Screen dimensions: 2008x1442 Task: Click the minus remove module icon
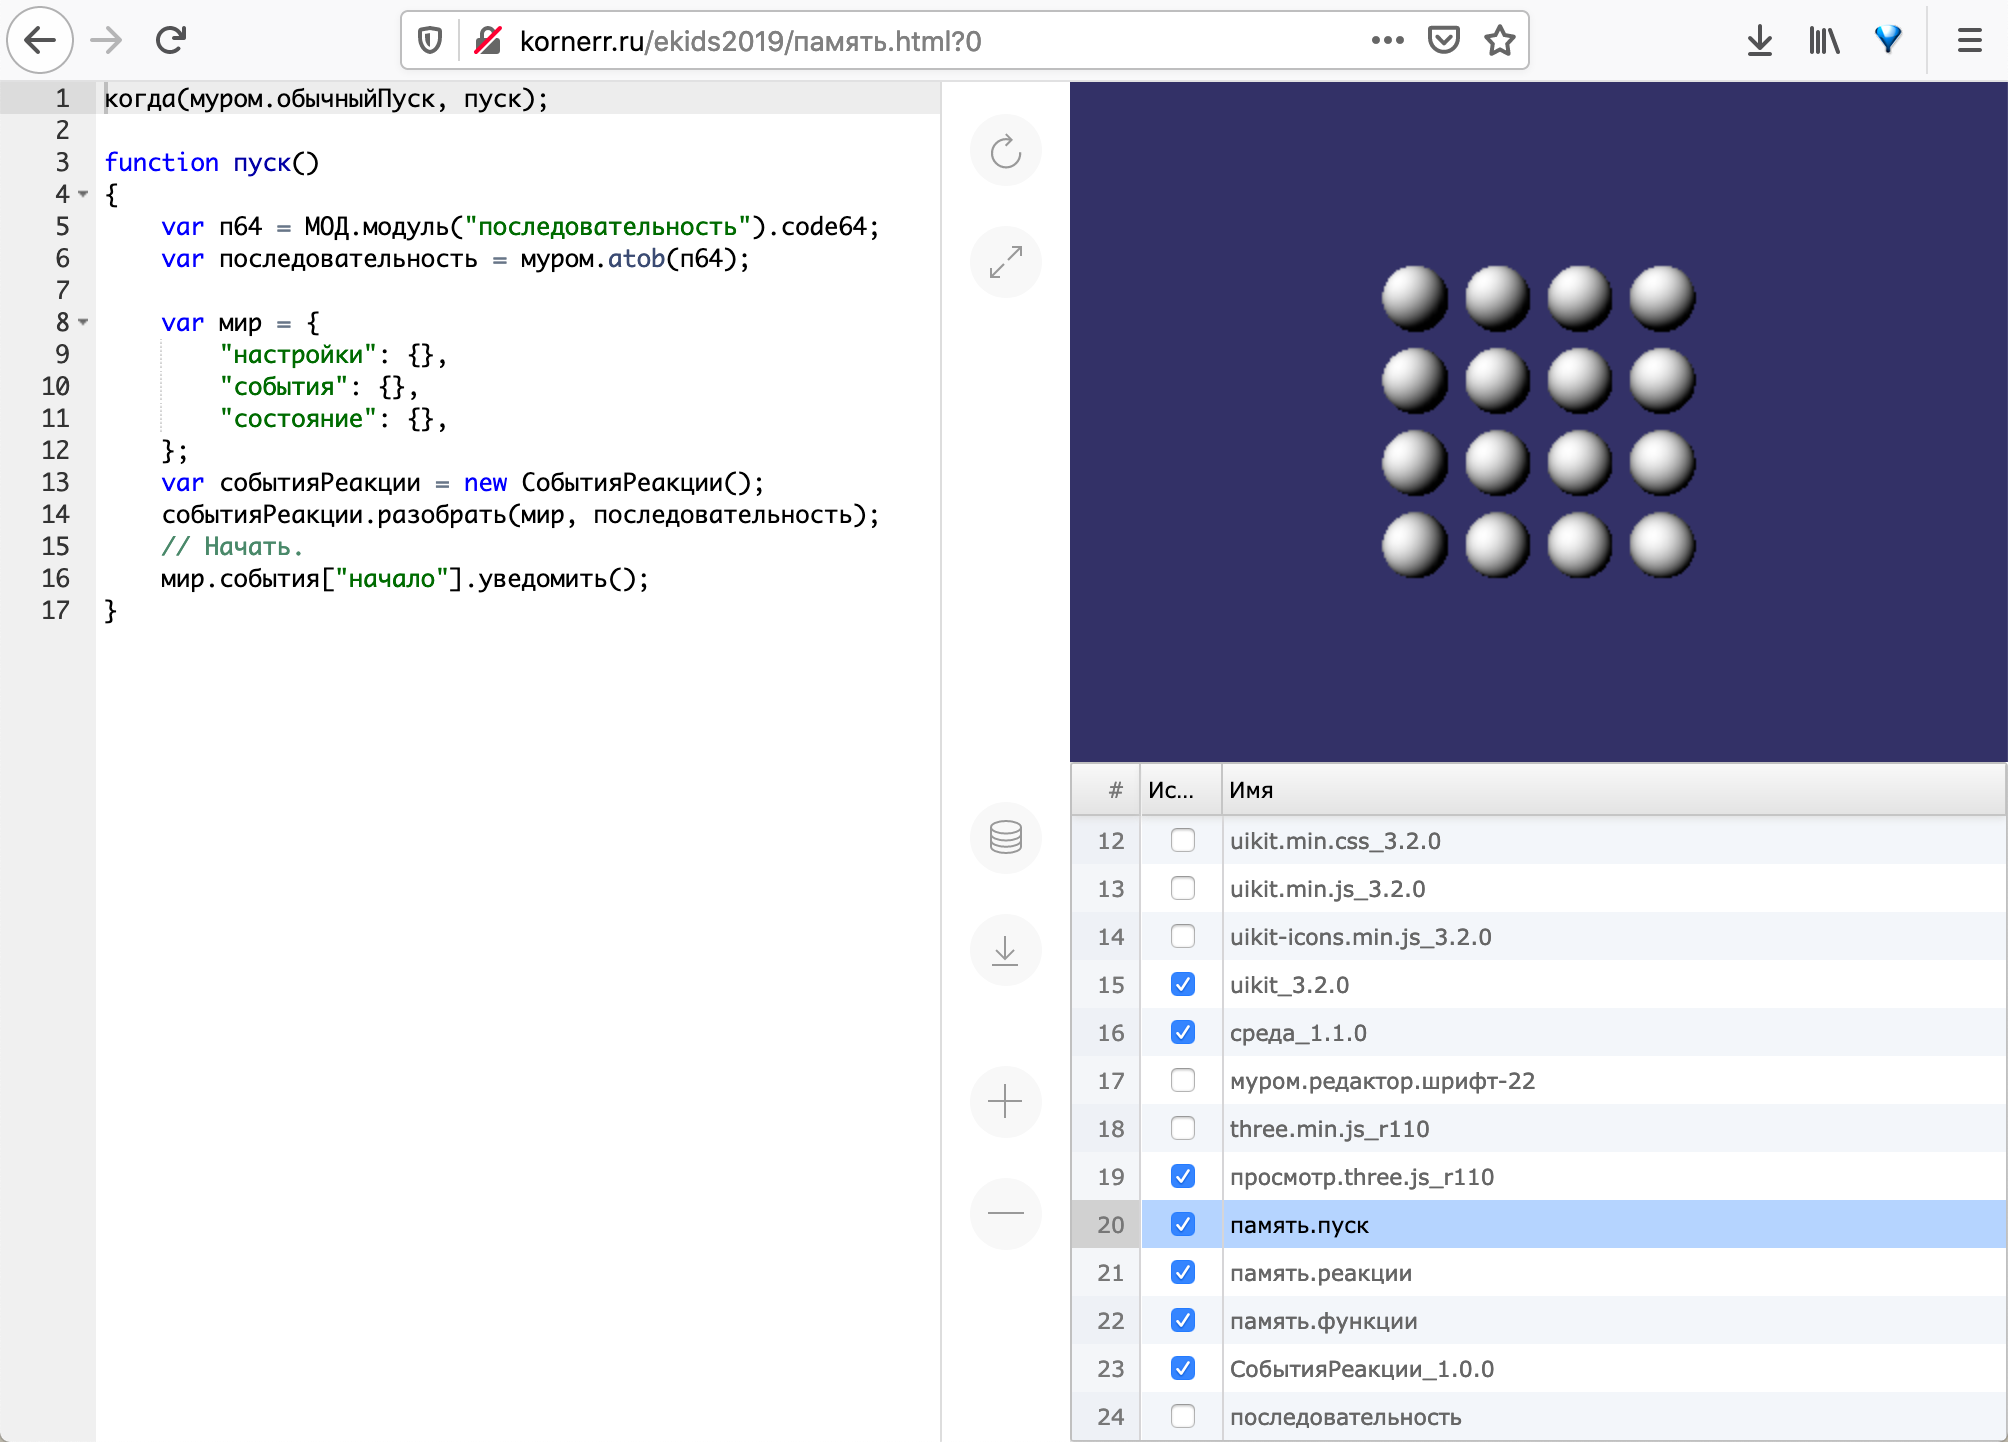(1005, 1213)
